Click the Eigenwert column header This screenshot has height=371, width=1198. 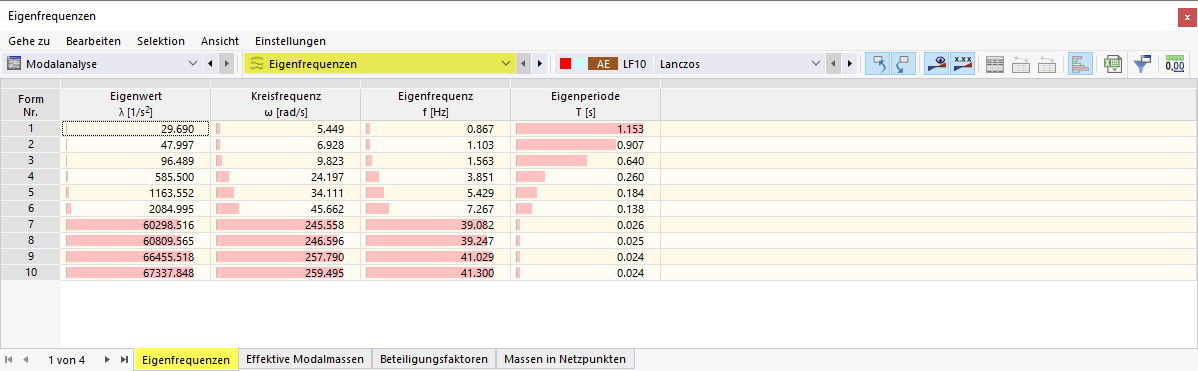point(135,105)
